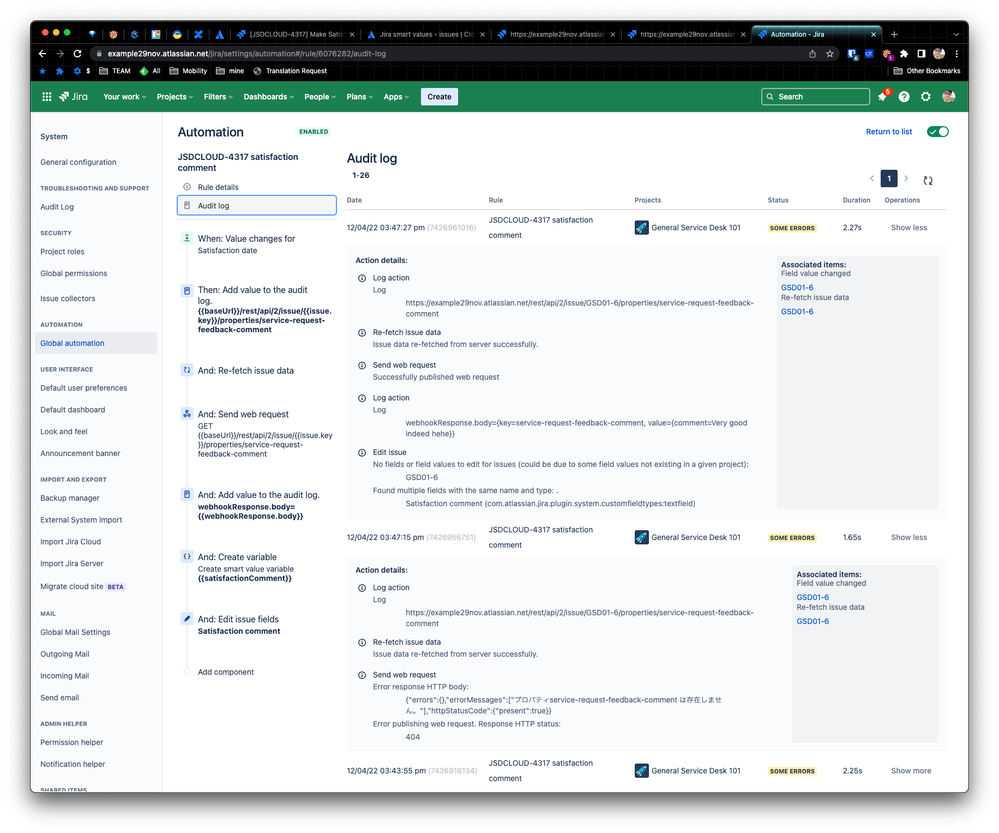Click the Return to list link

[x=889, y=131]
